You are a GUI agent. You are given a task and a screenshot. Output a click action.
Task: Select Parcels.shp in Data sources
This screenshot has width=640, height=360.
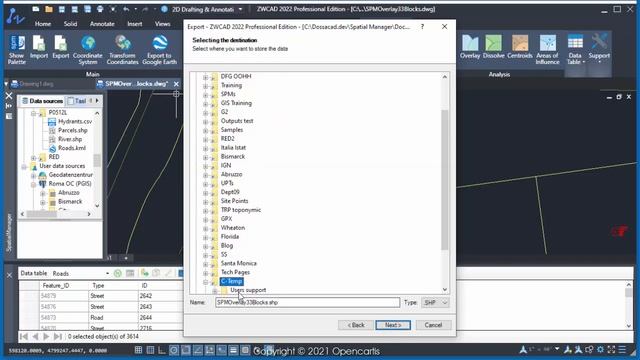pos(73,131)
